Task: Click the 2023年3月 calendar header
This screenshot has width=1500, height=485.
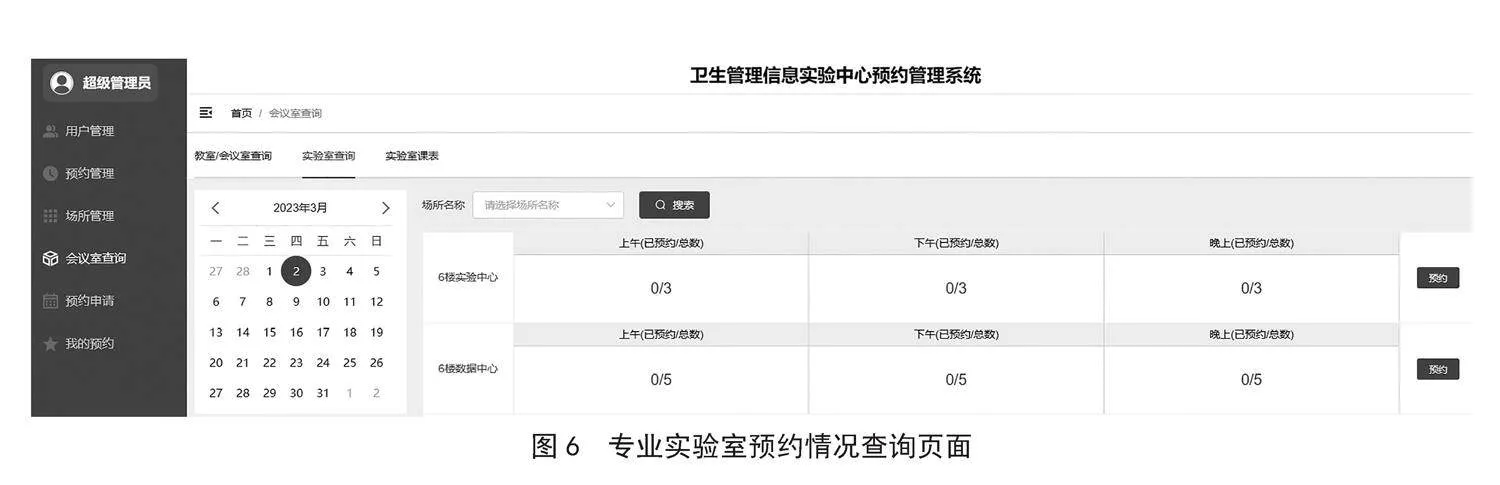Action: pos(300,208)
